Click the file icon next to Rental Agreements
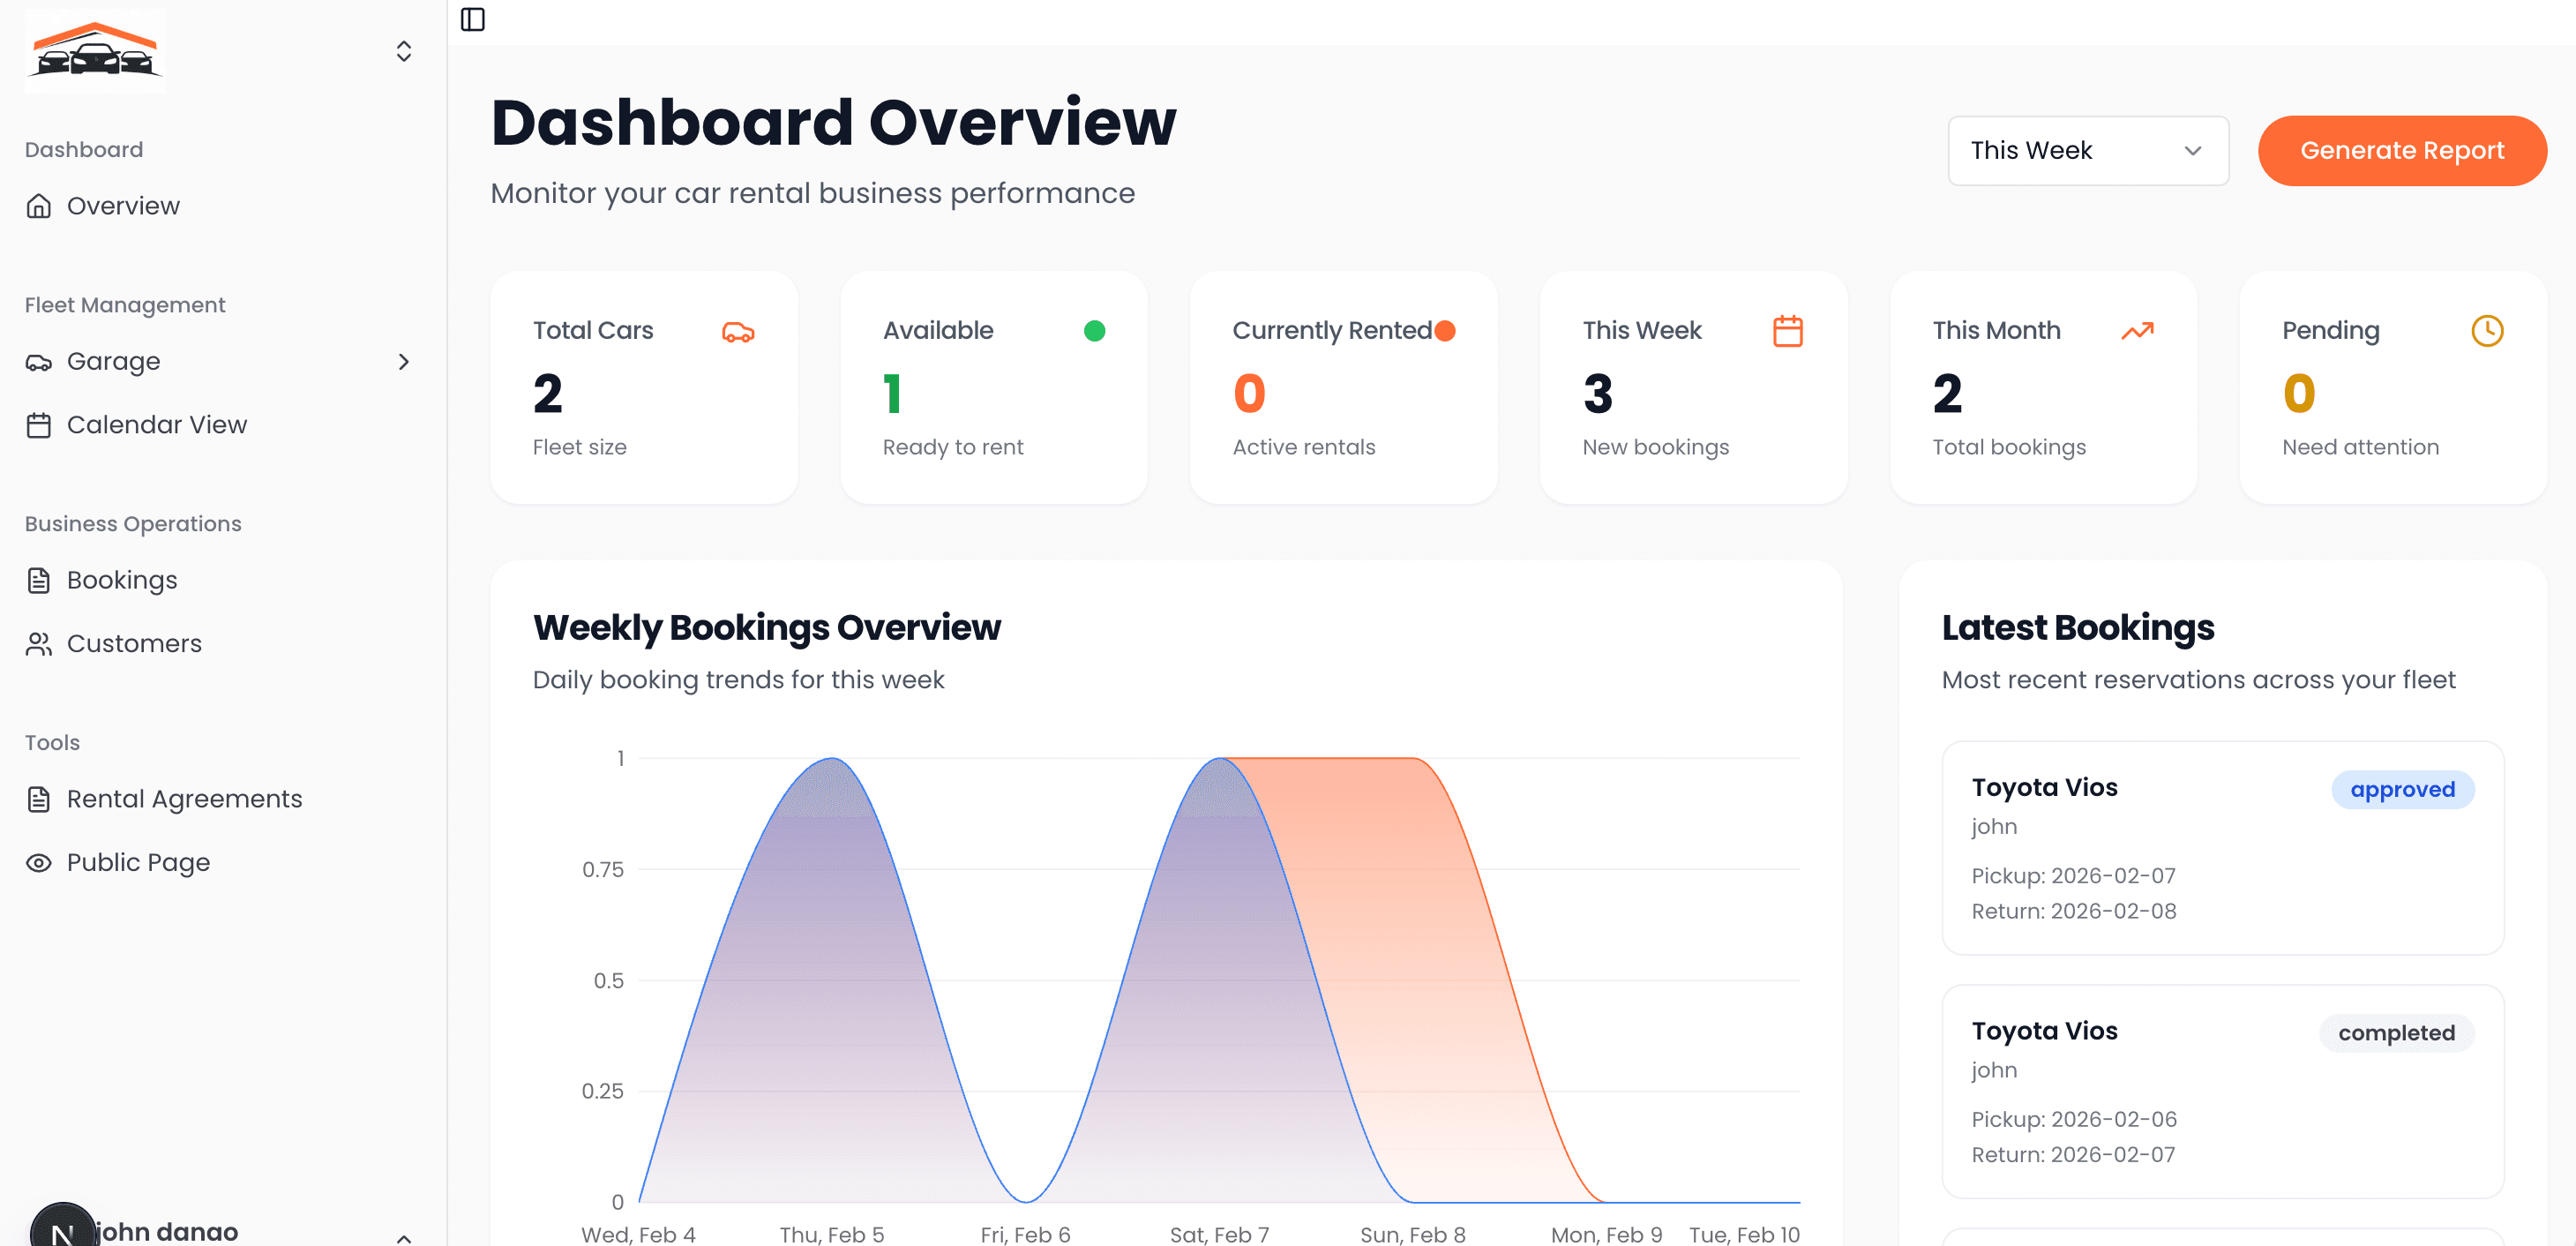Image resolution: width=2576 pixels, height=1246 pixels. (x=38, y=798)
